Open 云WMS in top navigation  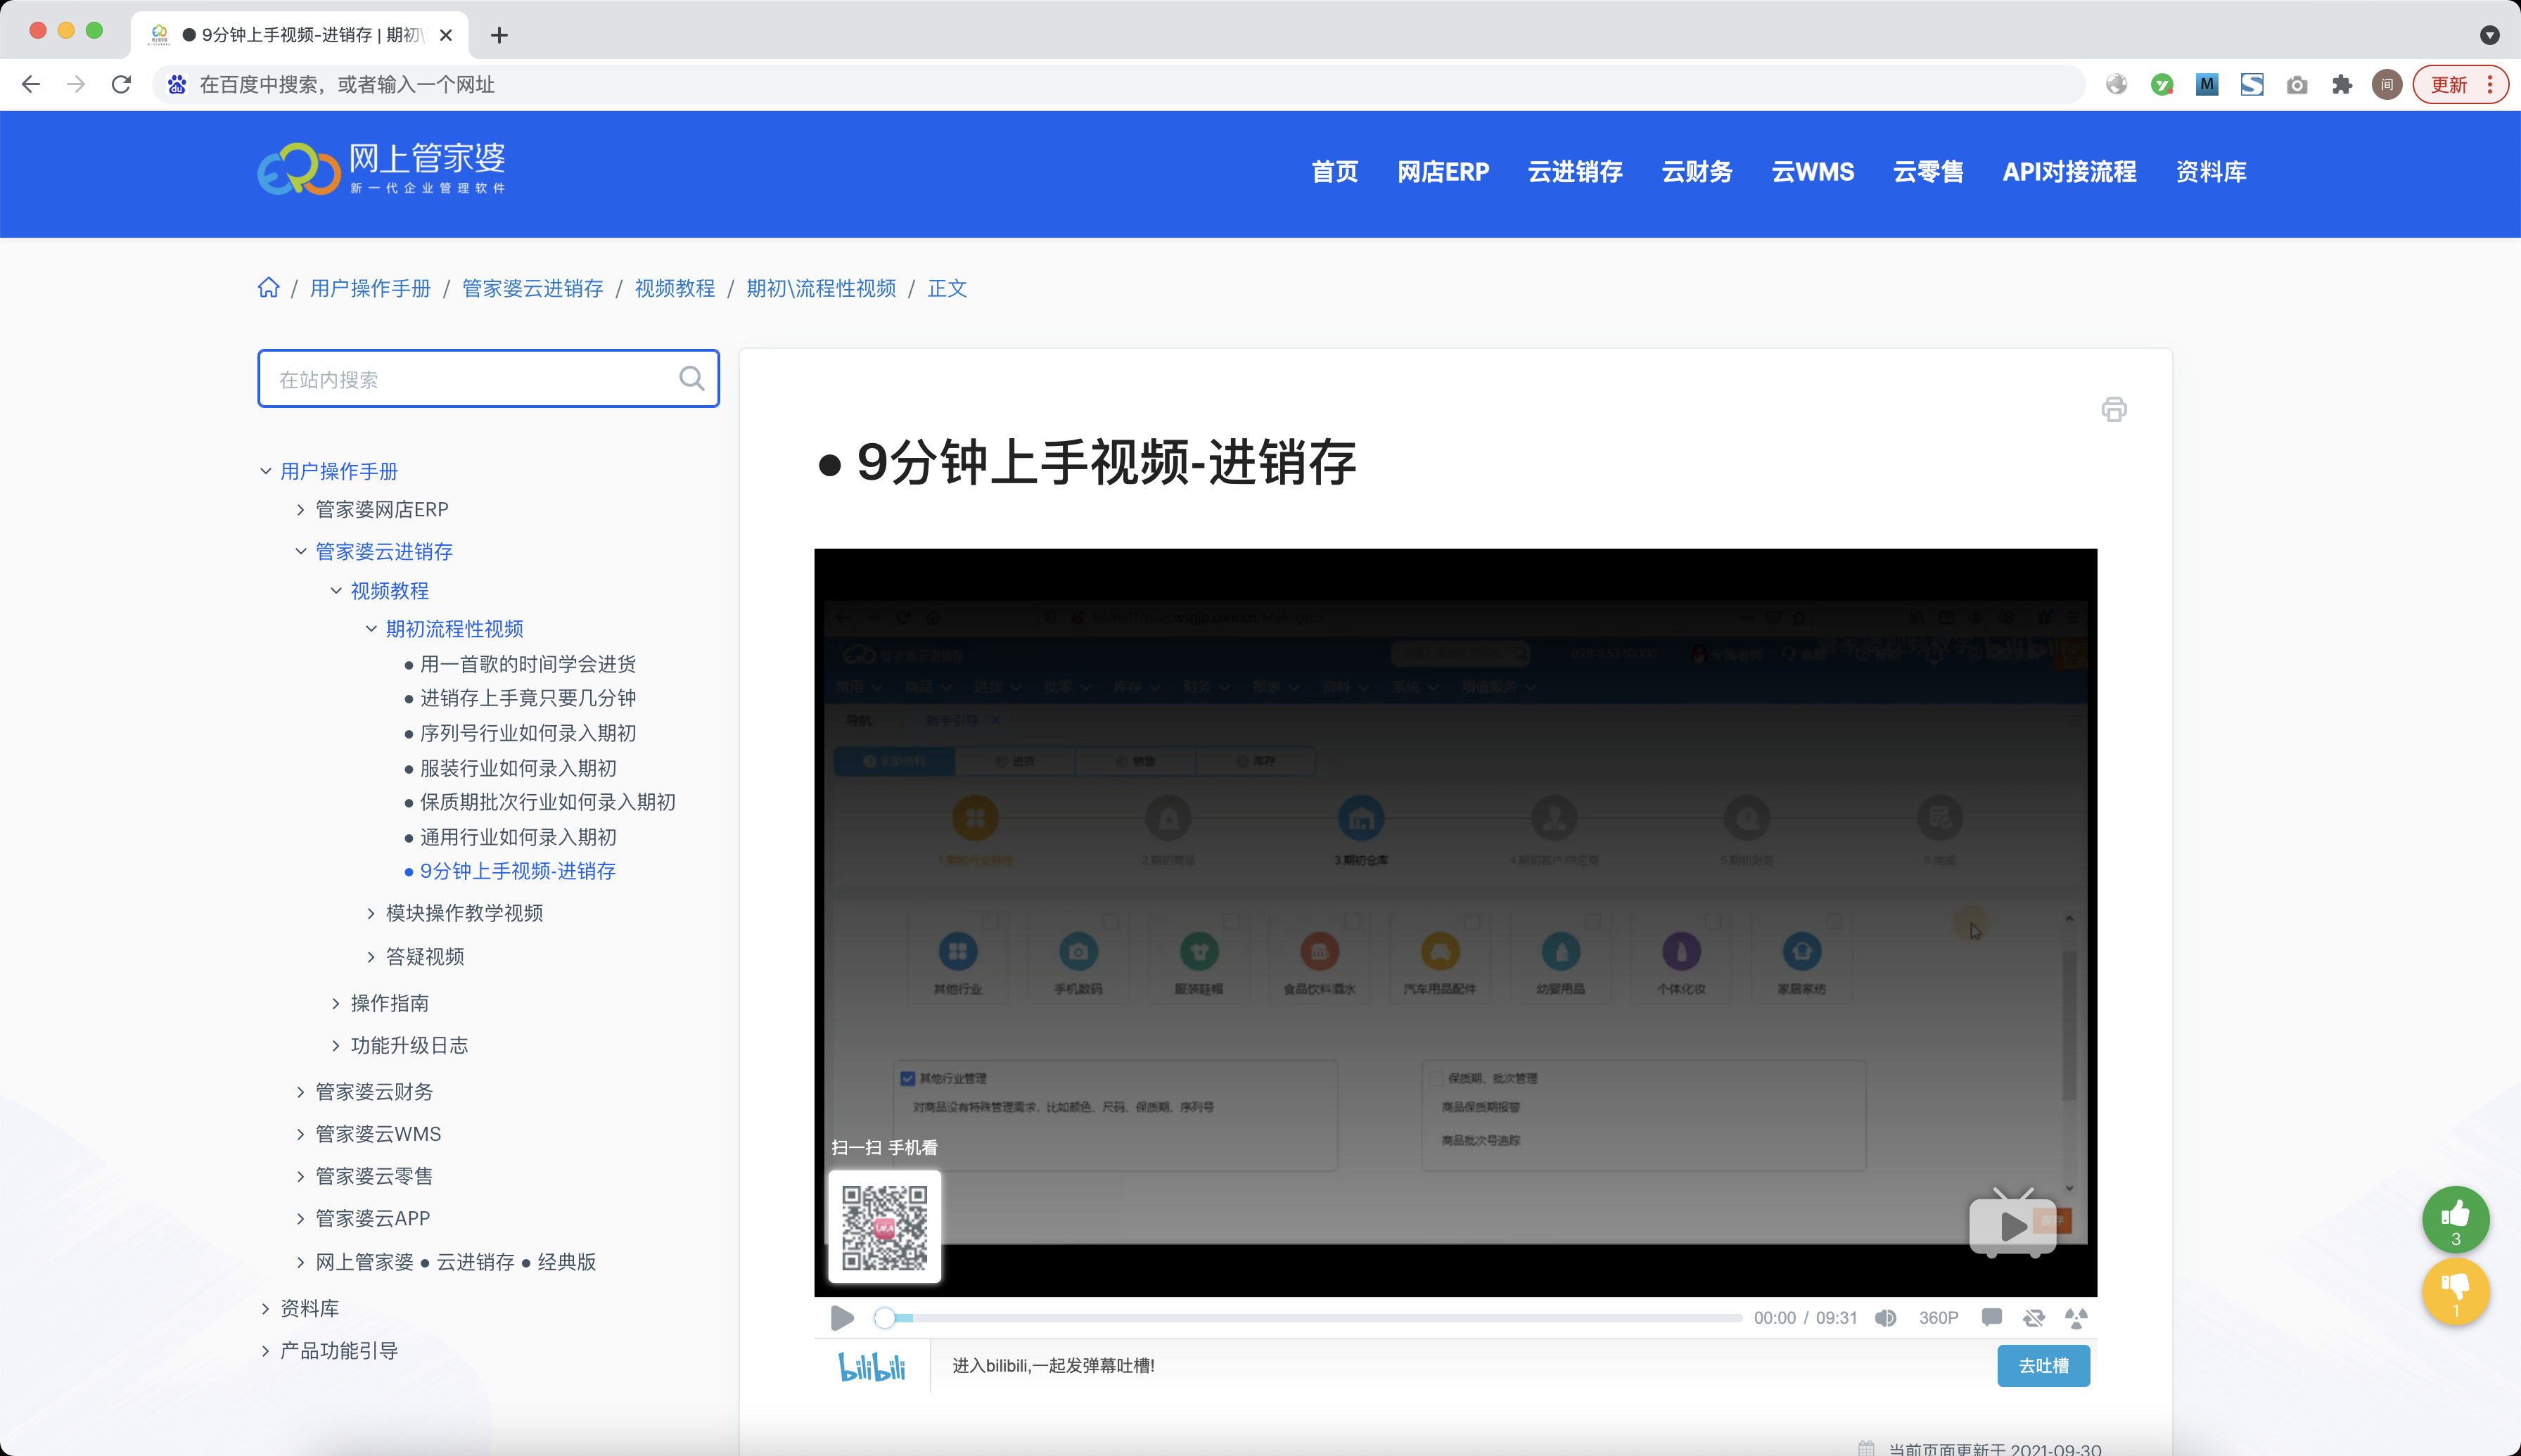tap(1812, 172)
